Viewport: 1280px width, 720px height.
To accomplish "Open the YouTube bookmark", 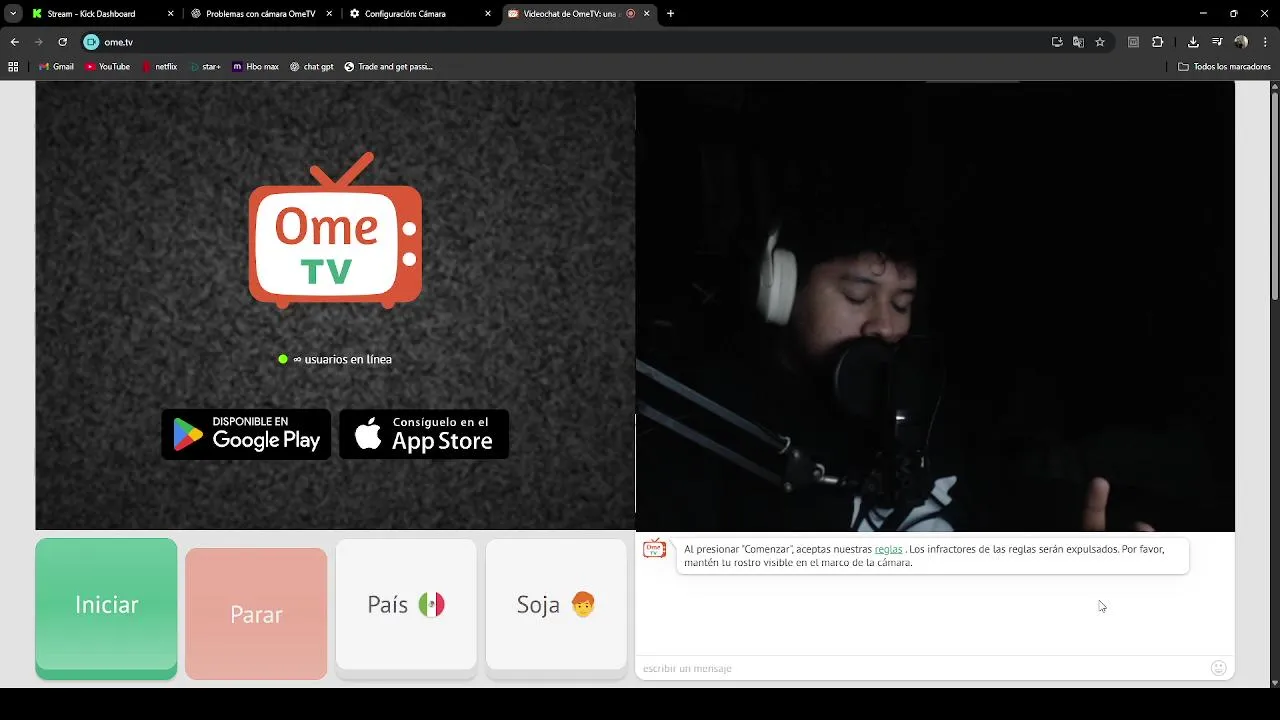I will point(107,67).
